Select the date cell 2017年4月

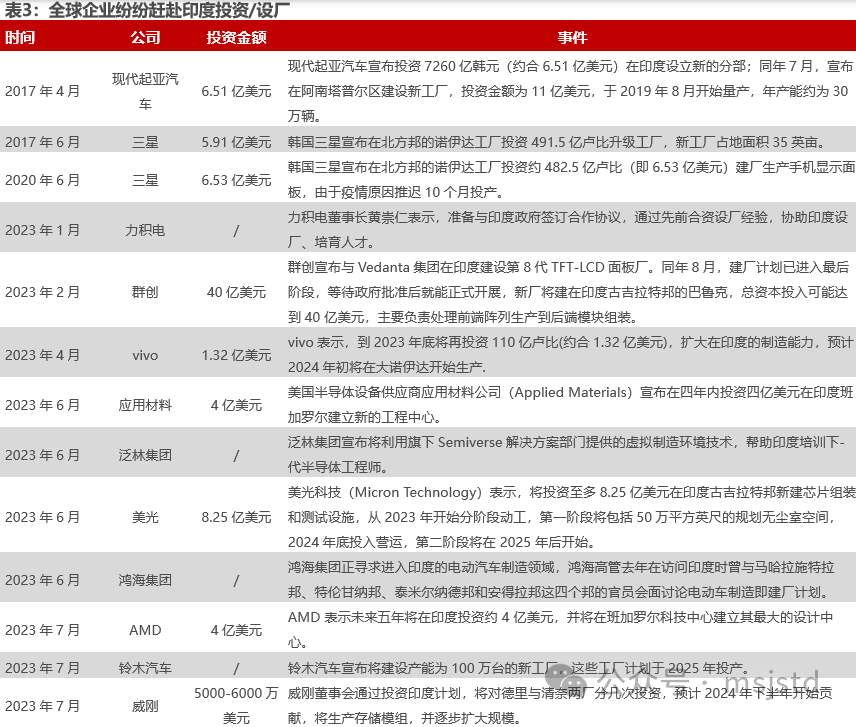[x=43, y=91]
